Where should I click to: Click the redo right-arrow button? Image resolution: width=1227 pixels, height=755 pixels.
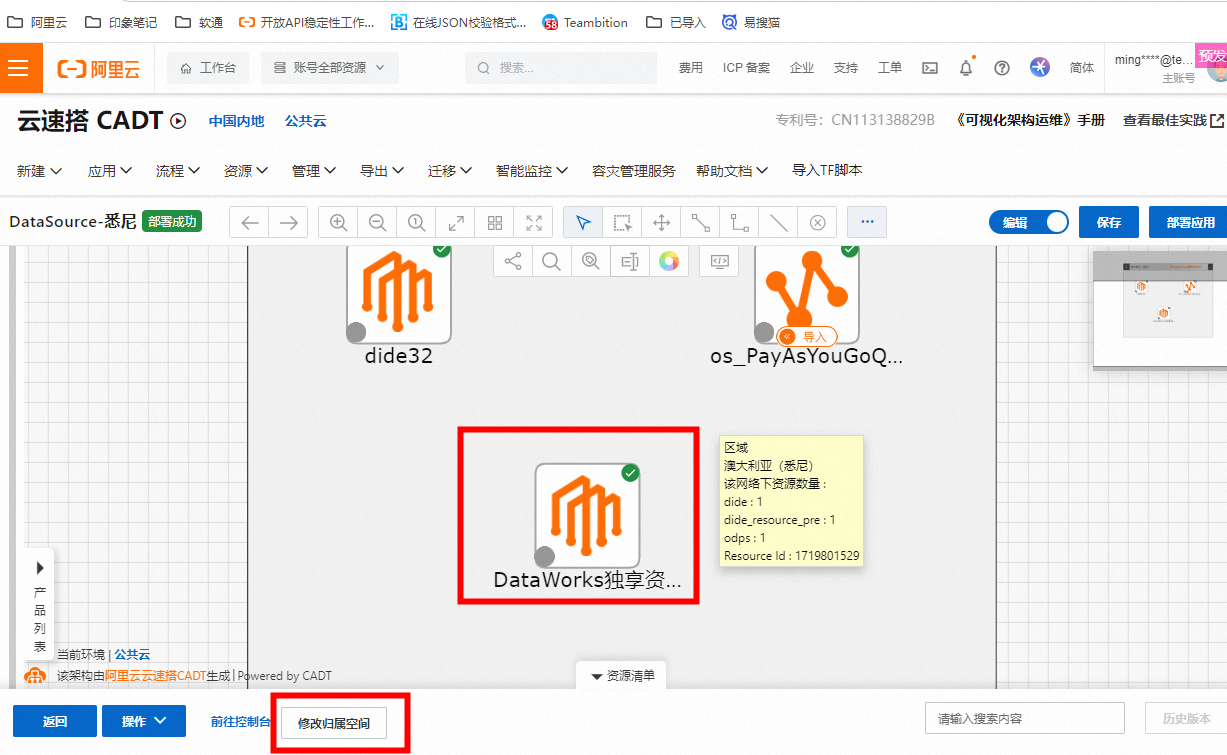[288, 222]
